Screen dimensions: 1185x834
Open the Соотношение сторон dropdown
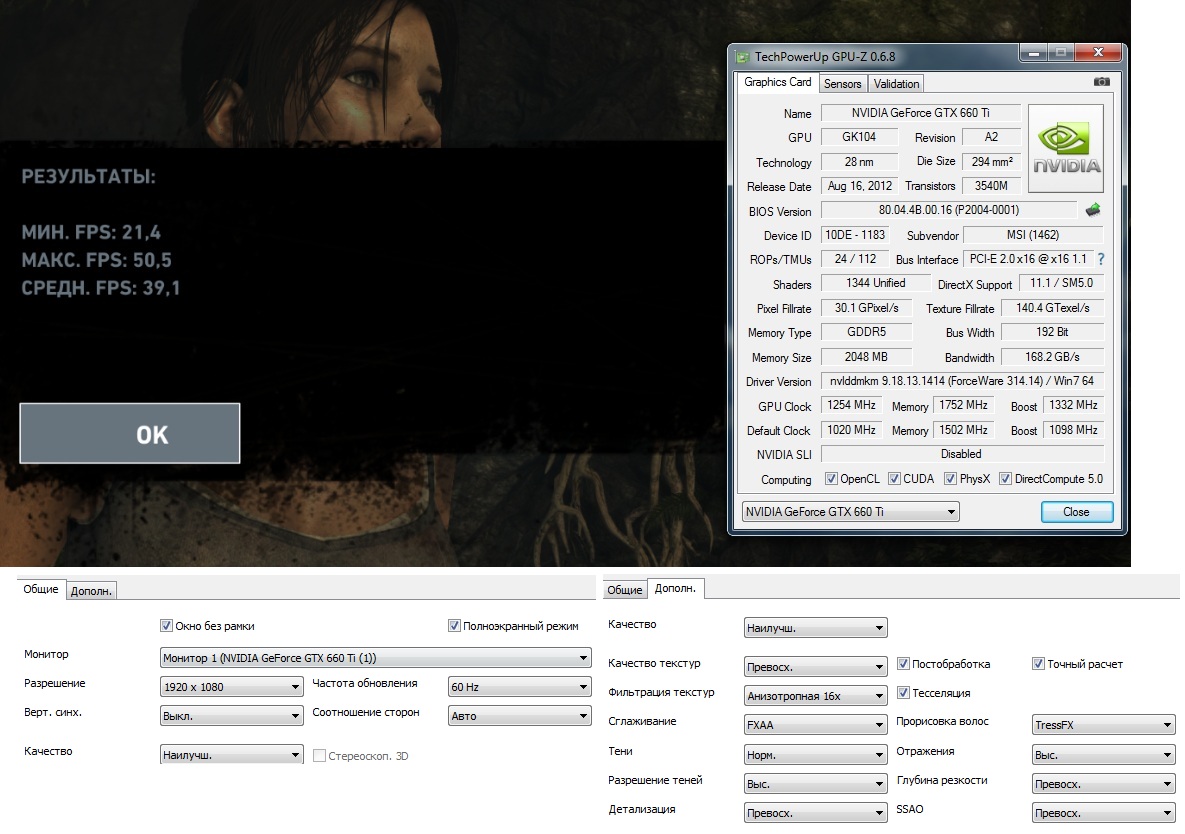(x=519, y=716)
